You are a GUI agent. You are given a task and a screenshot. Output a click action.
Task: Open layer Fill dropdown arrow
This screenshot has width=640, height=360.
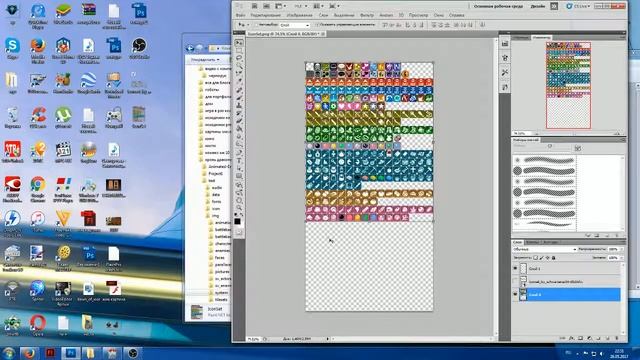pos(622,258)
